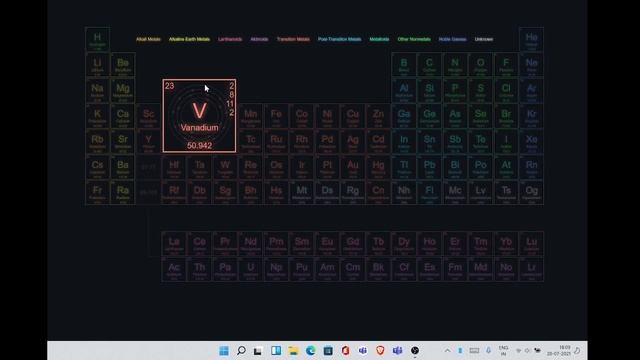Open the Mercury (Hg) tile
The image size is (640, 360).
(x=378, y=167)
